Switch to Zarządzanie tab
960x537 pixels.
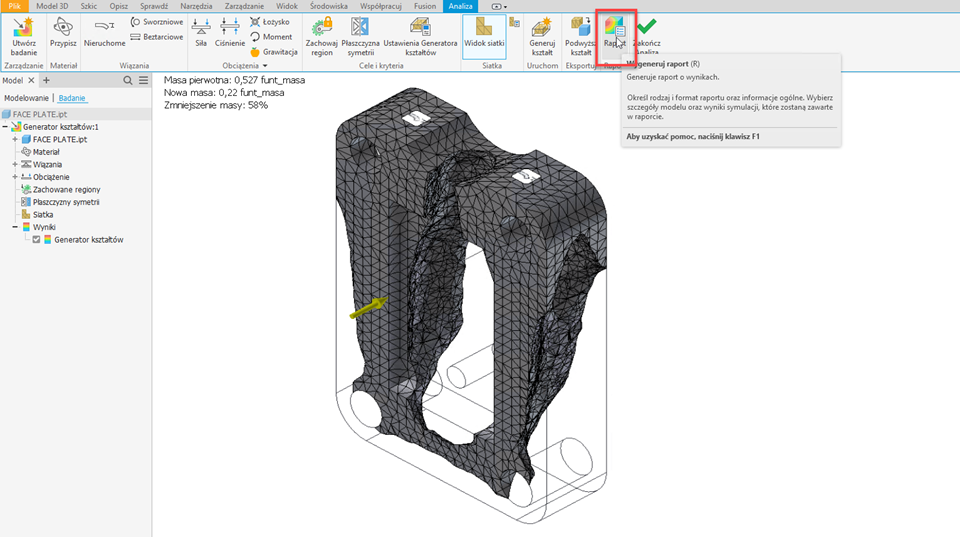244,6
